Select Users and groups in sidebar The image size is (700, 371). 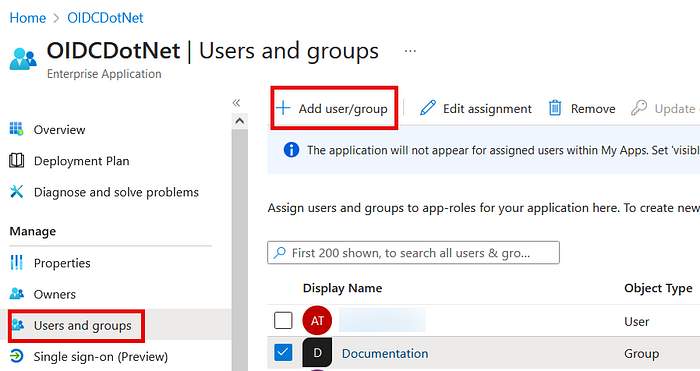point(83,326)
